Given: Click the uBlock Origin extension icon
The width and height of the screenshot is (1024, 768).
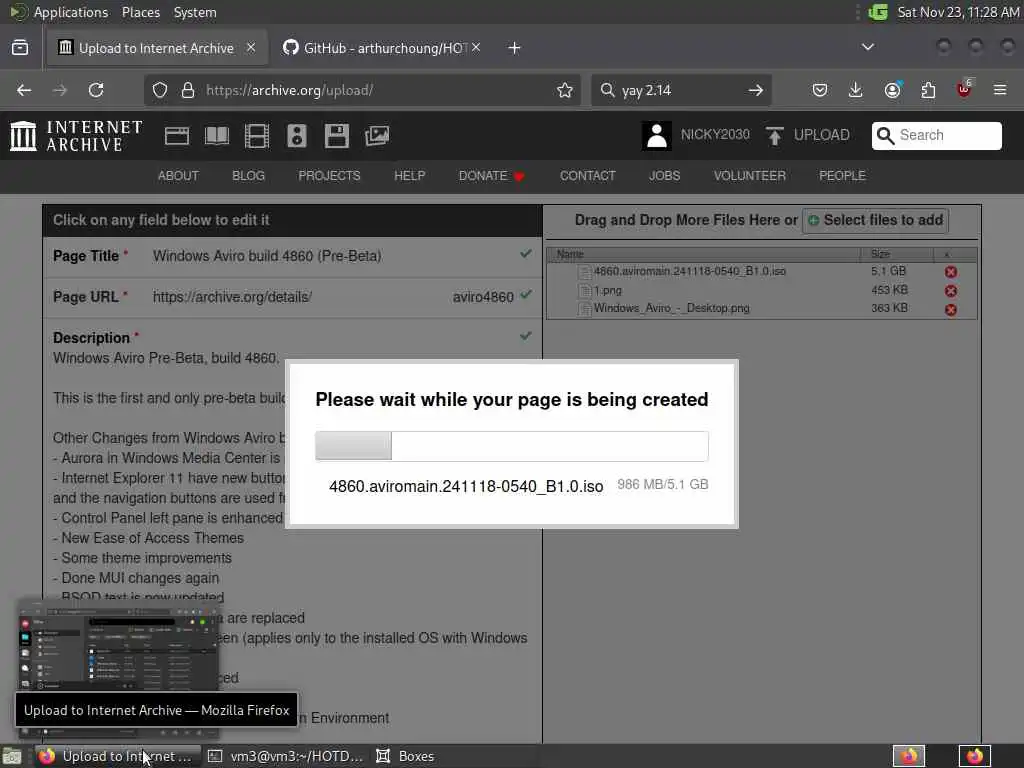Looking at the screenshot, I should click(964, 89).
